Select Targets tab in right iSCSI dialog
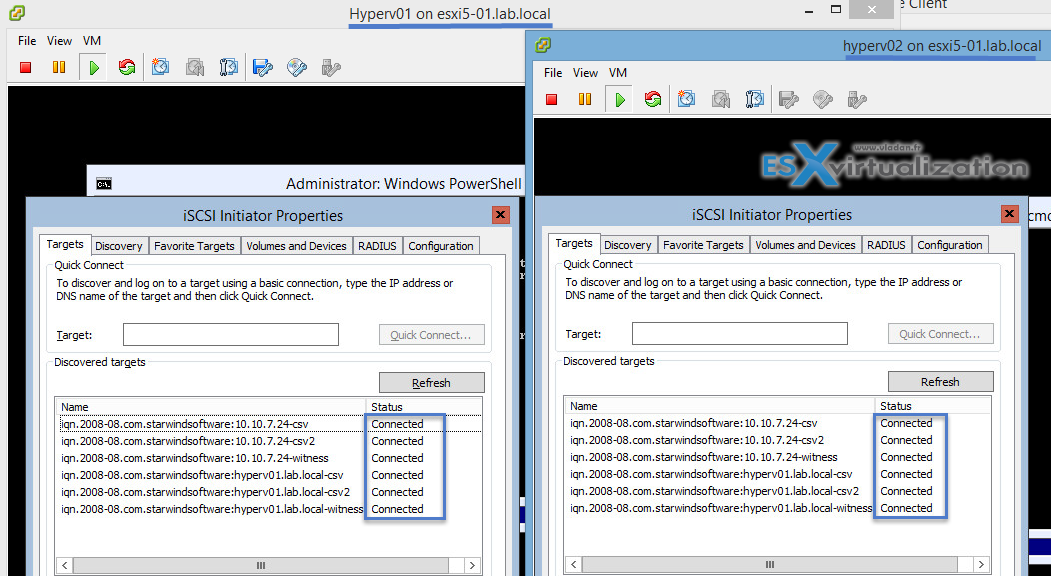This screenshot has height=576, width=1051. [x=574, y=243]
